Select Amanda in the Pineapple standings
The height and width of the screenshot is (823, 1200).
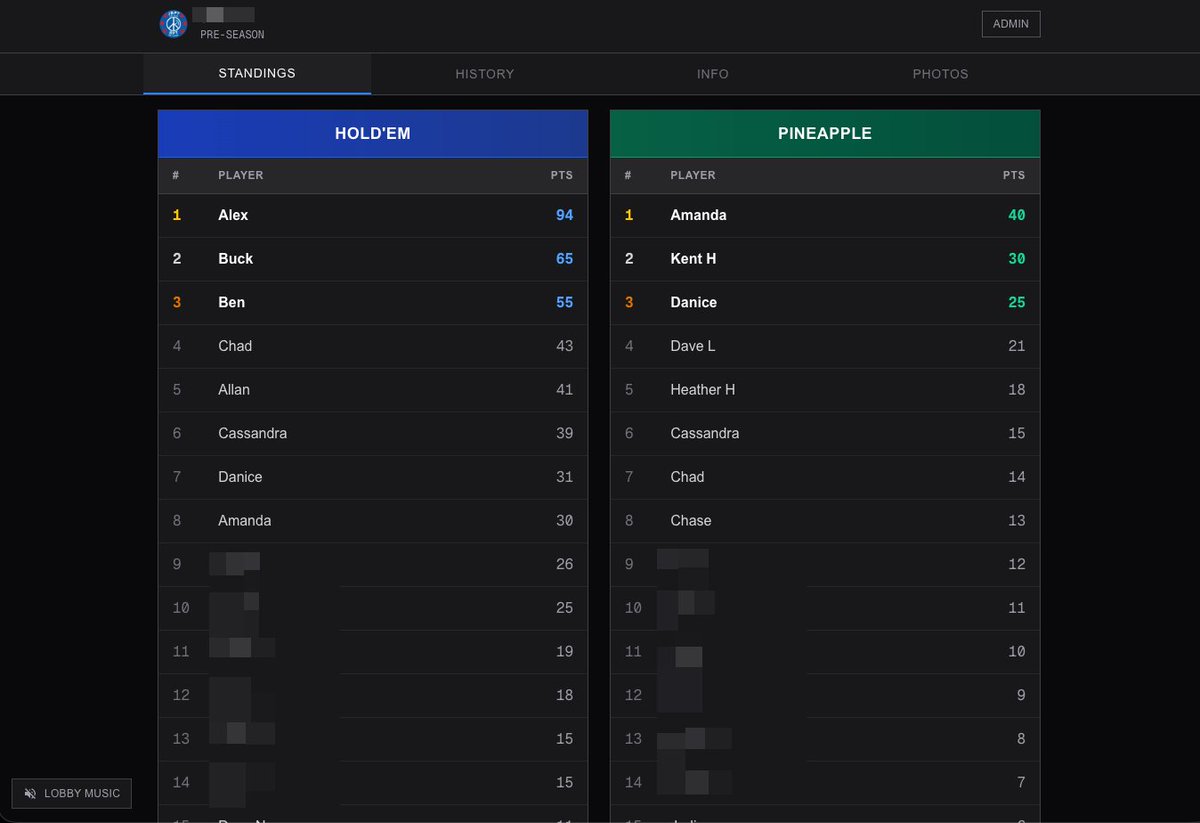pos(825,215)
